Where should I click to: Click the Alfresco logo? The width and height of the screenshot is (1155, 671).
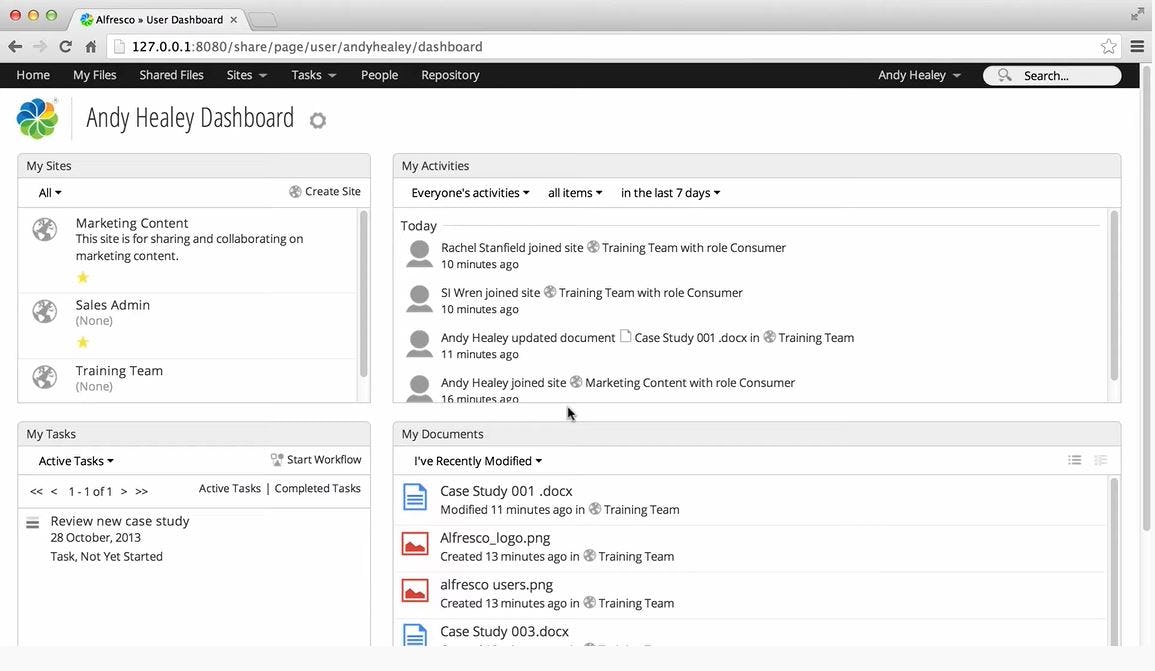click(x=37, y=118)
